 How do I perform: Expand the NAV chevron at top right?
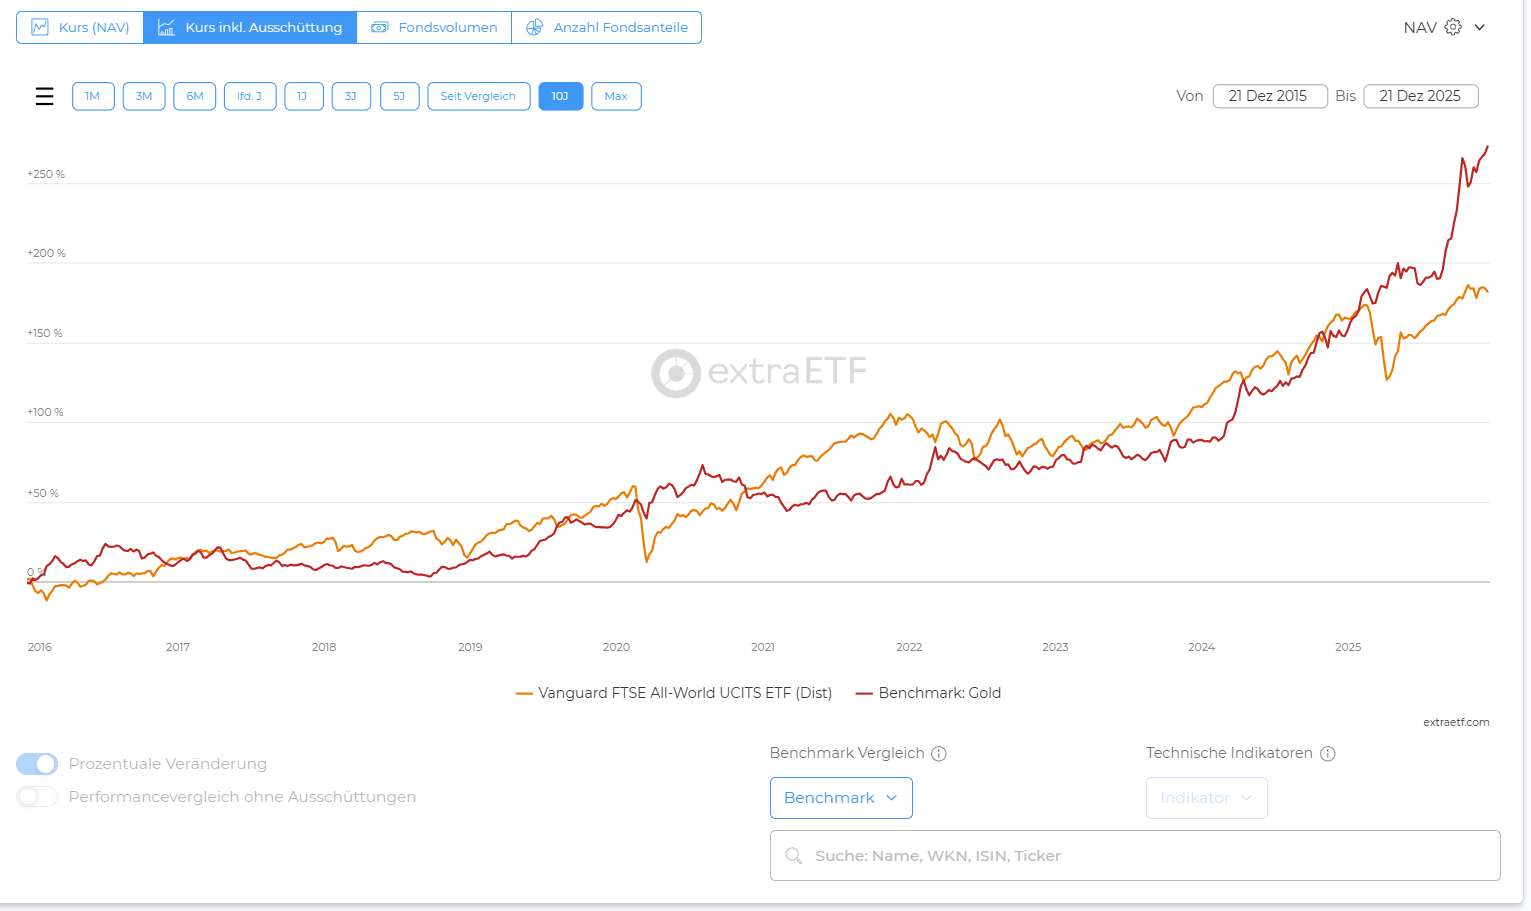click(x=1480, y=27)
